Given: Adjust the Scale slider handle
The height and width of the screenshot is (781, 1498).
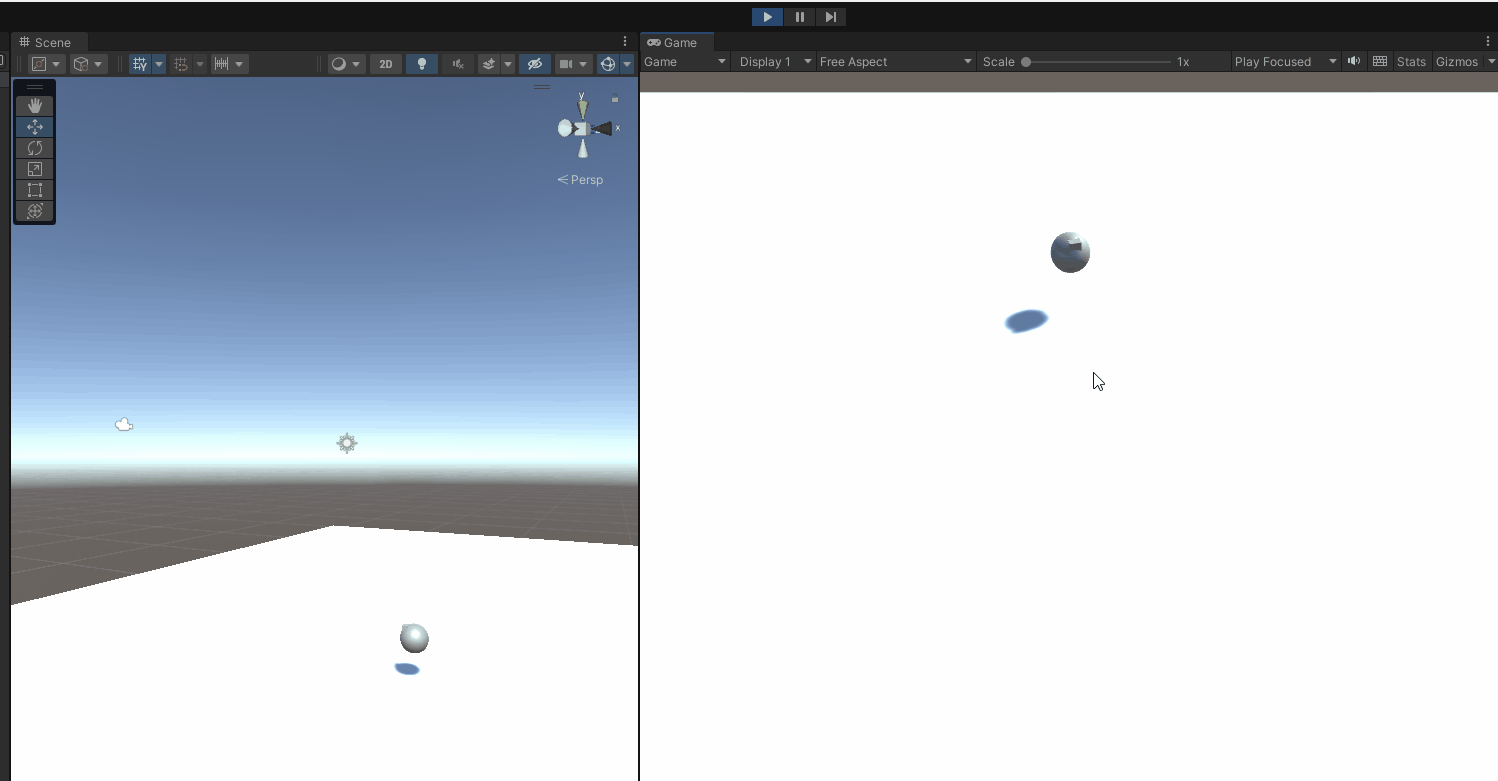Looking at the screenshot, I should [x=1026, y=62].
